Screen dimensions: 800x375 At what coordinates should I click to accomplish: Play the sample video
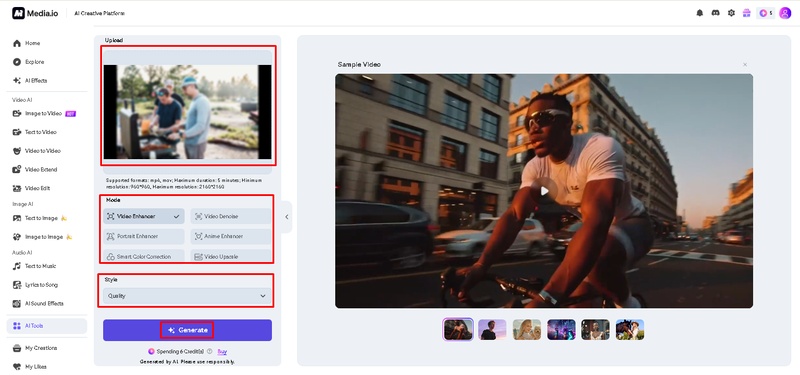coord(544,191)
